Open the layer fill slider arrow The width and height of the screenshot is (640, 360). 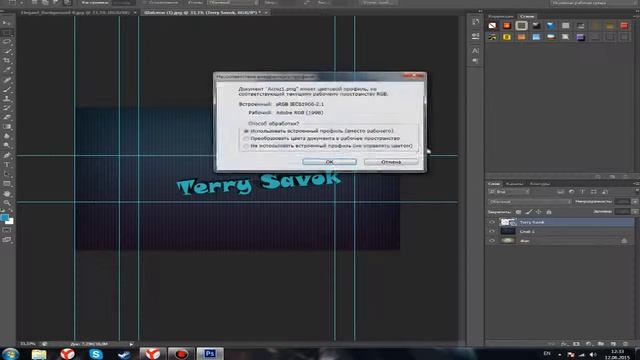pyautogui.click(x=635, y=211)
